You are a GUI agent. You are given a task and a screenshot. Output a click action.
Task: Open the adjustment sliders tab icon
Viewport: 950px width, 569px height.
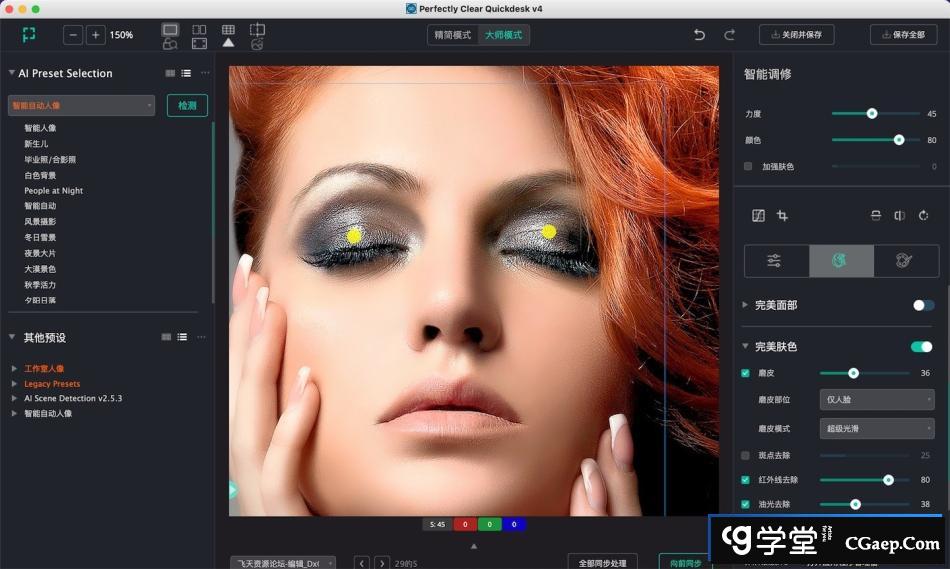775,260
